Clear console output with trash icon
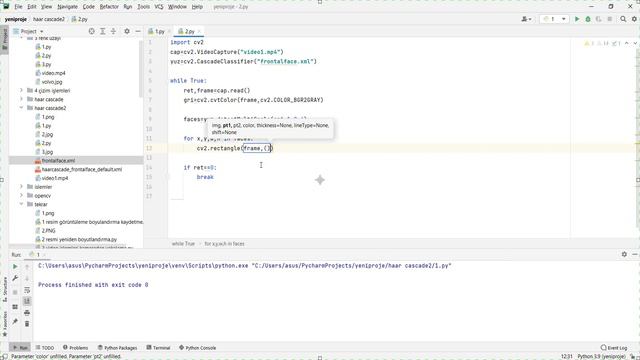The width and height of the screenshot is (640, 360). click(27, 324)
